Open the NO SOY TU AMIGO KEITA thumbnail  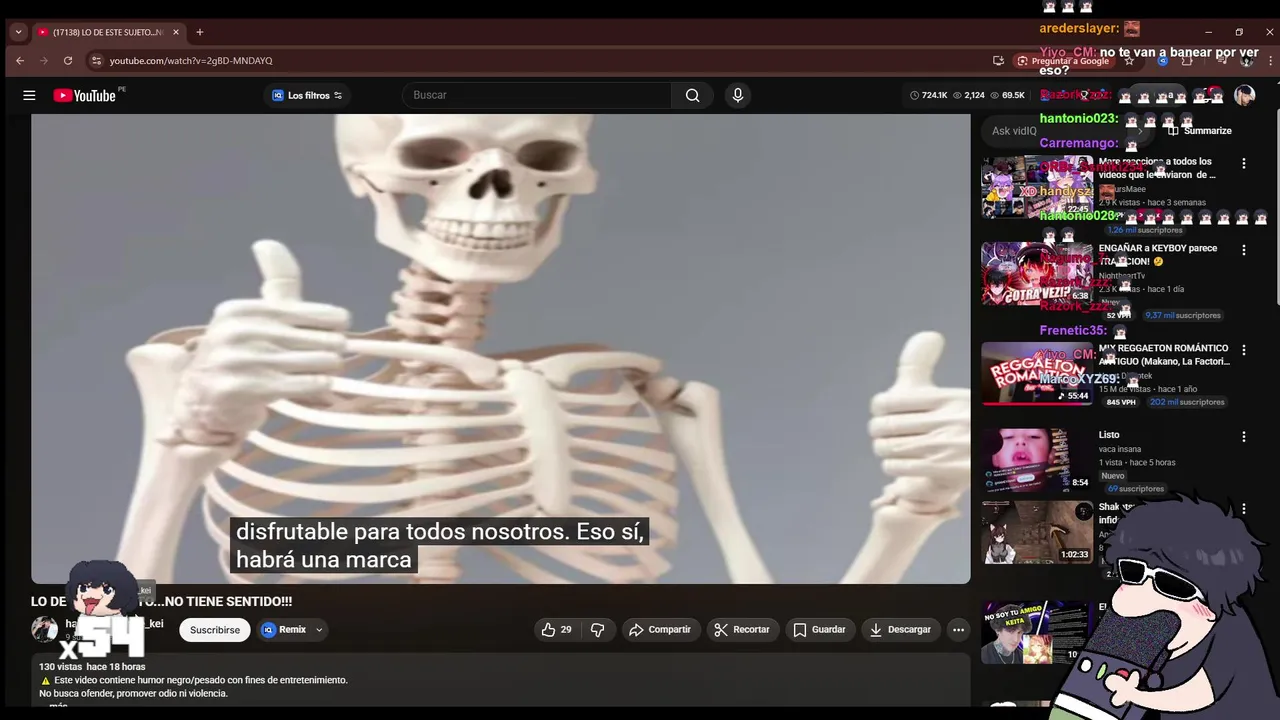(x=1035, y=632)
